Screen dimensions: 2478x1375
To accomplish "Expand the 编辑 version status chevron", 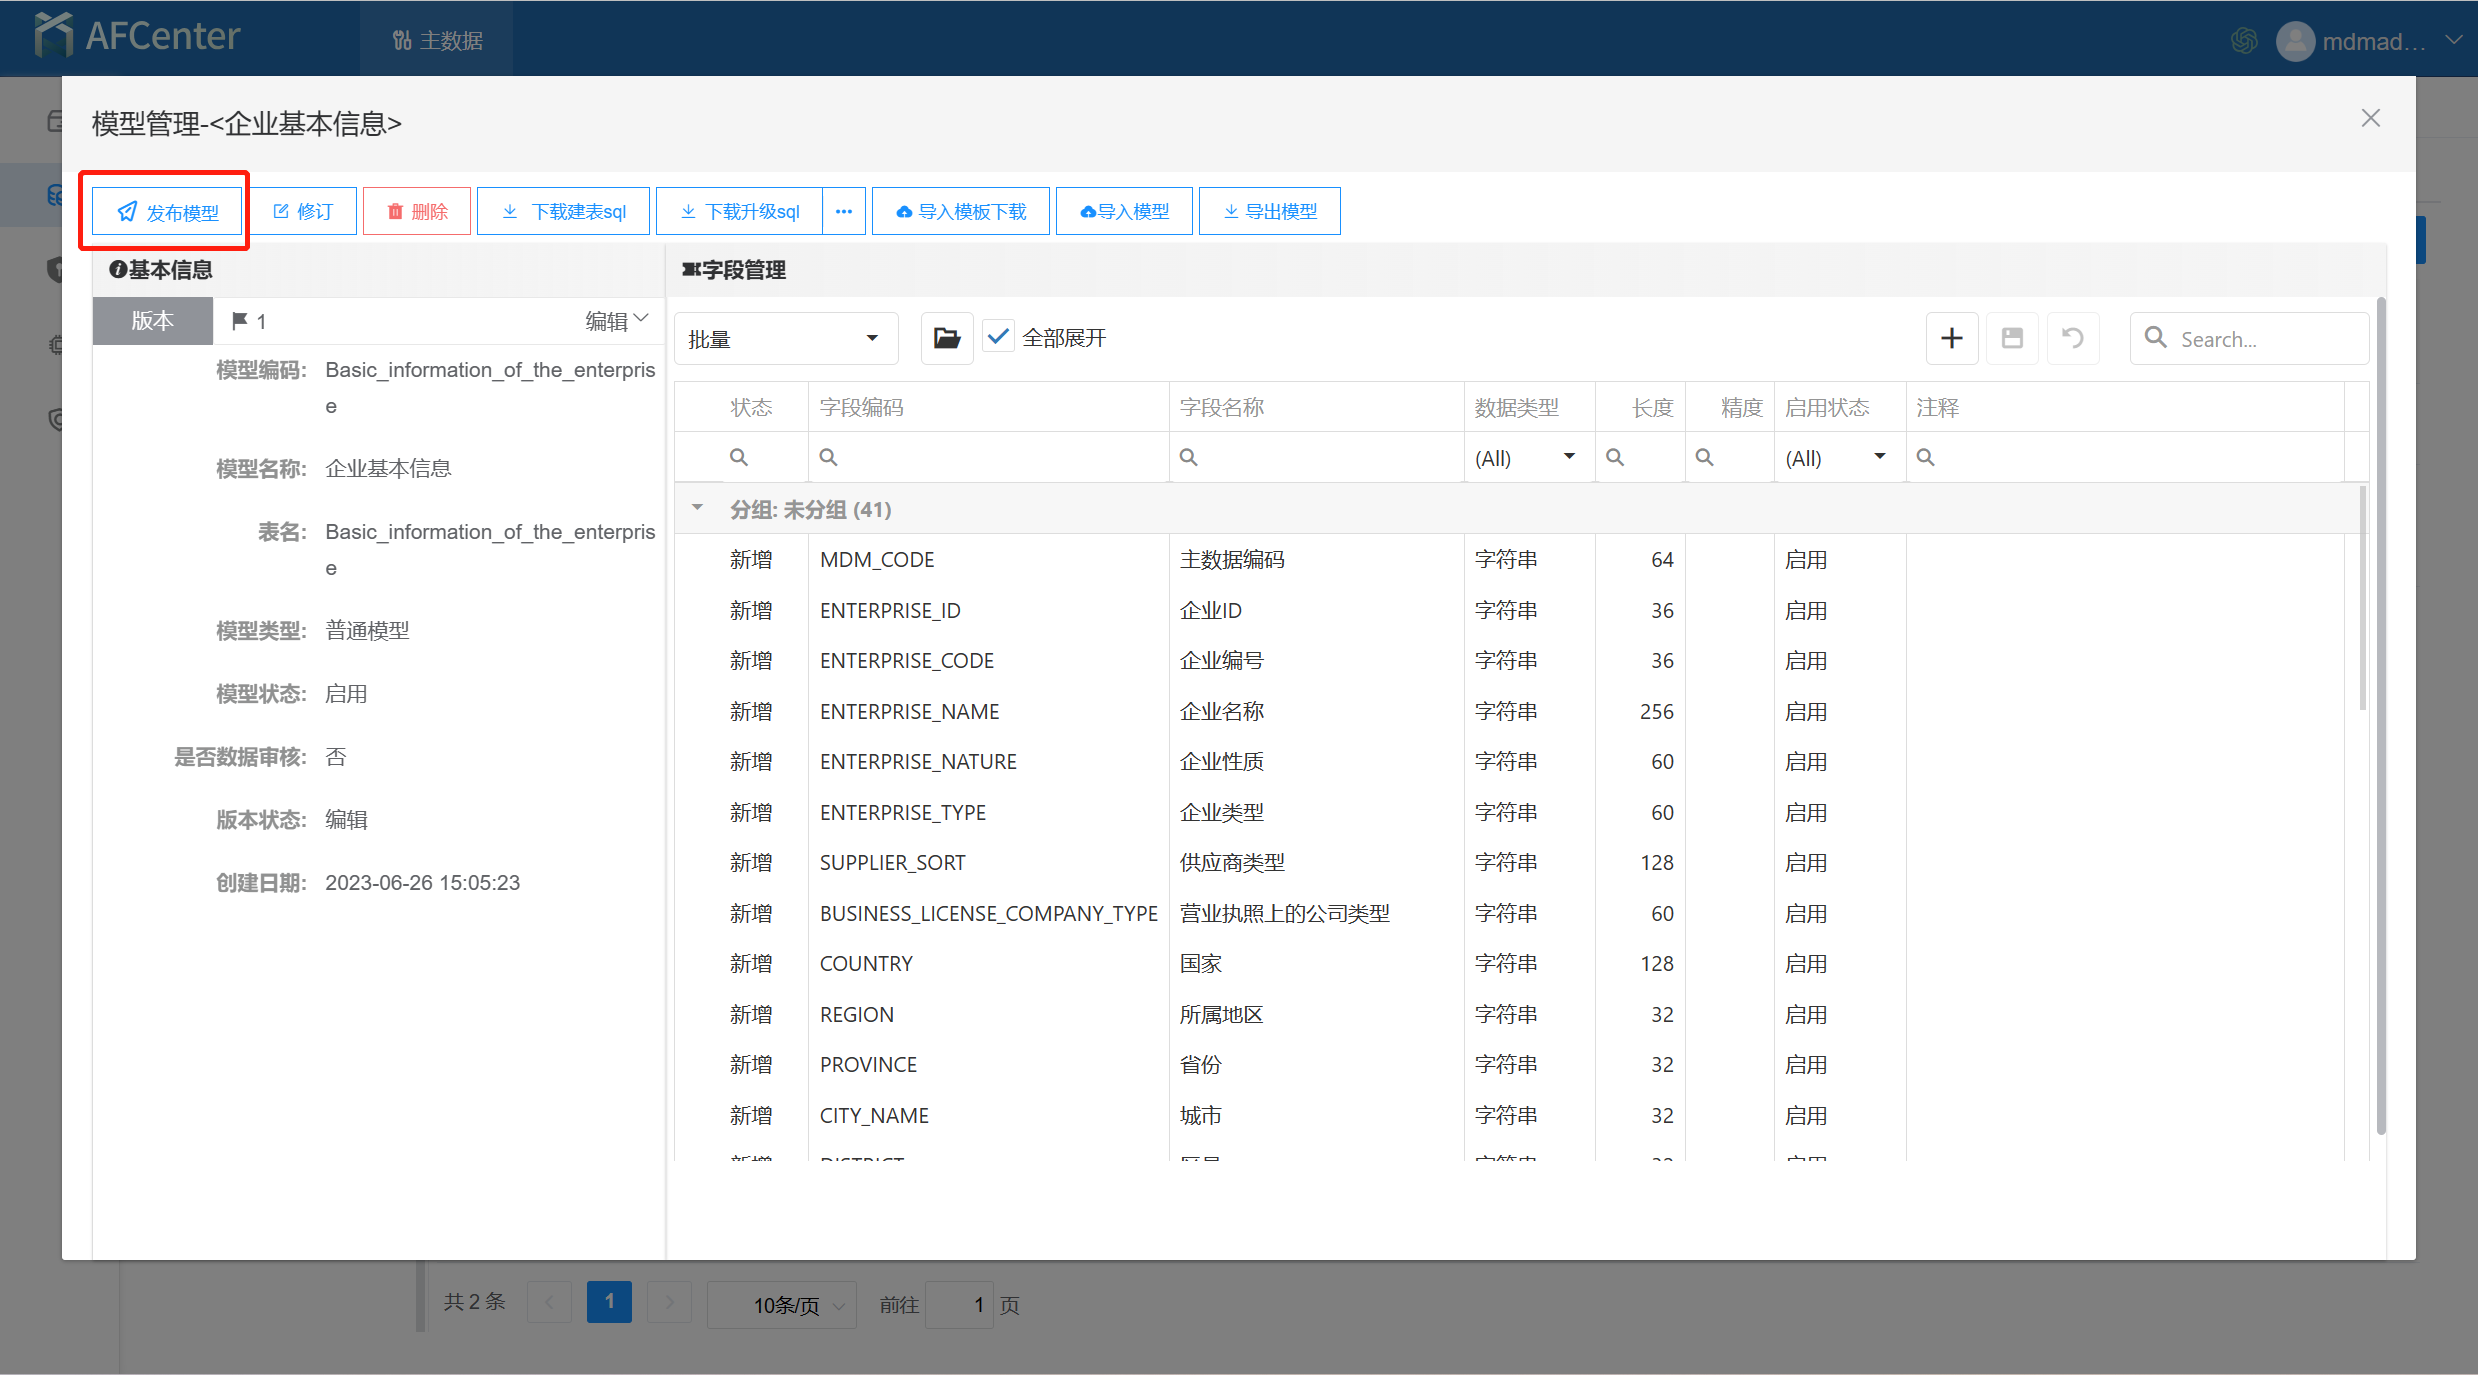I will [641, 320].
